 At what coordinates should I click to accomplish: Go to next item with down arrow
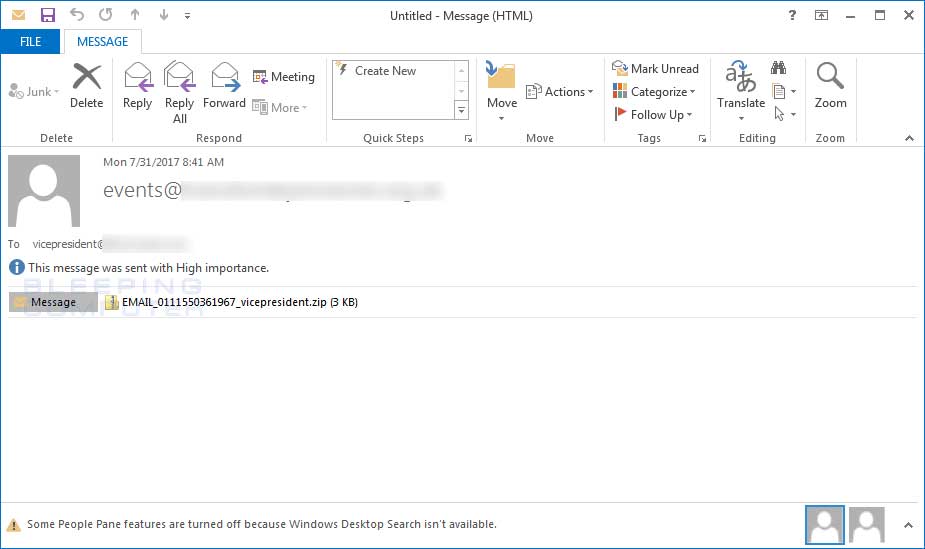click(x=163, y=15)
